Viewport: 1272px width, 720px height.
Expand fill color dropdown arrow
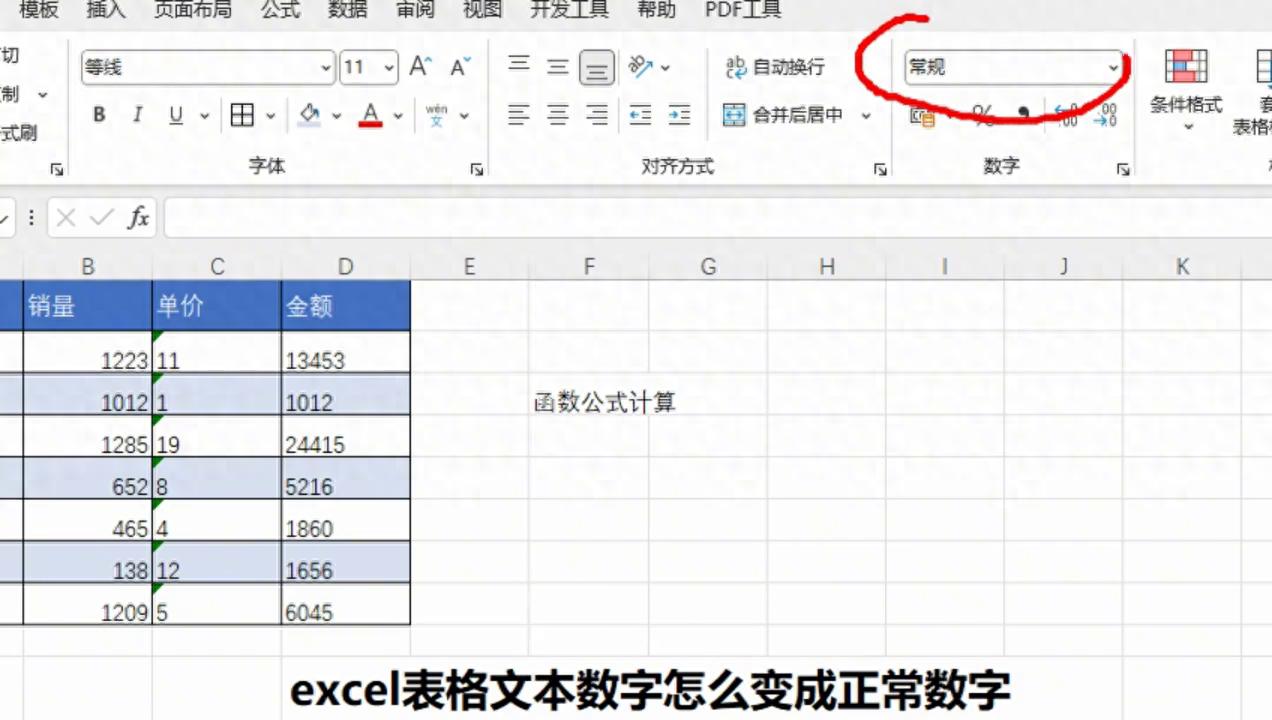point(337,116)
